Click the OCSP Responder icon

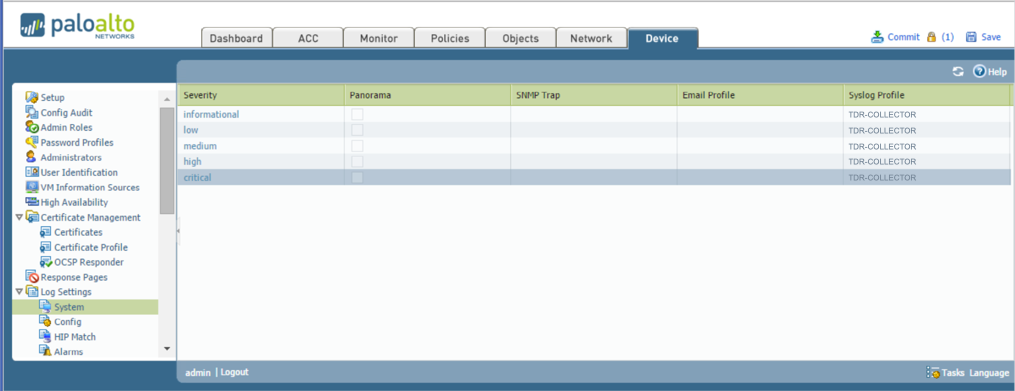[x=45, y=262]
